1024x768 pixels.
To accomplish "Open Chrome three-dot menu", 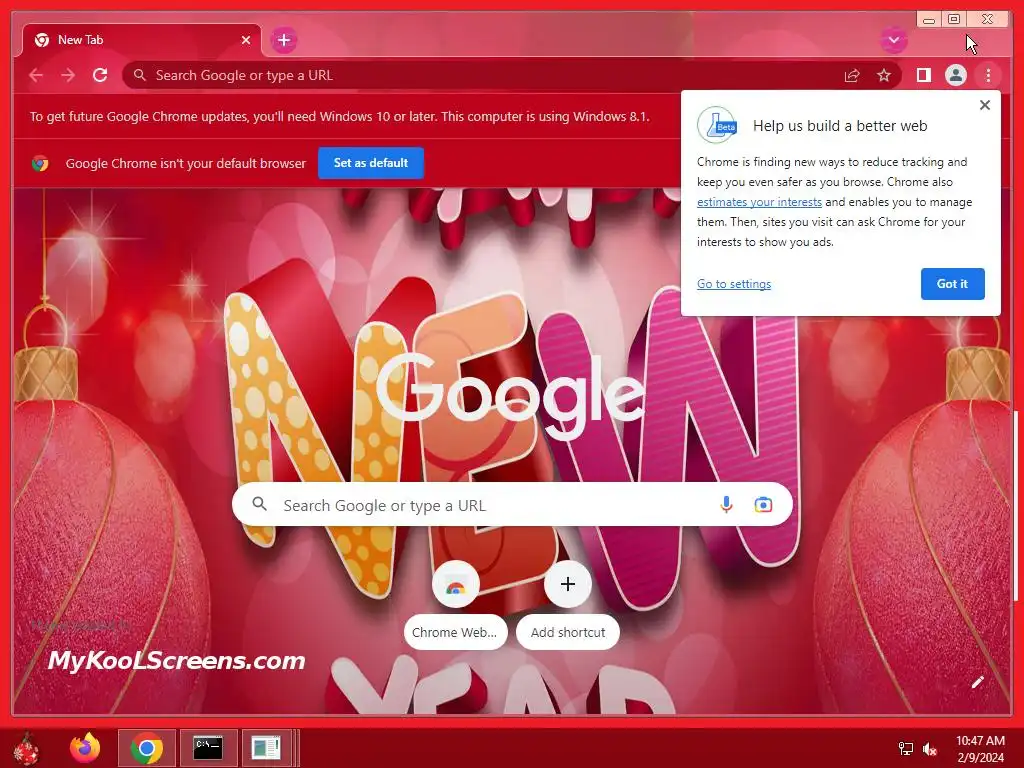I will [x=988, y=75].
